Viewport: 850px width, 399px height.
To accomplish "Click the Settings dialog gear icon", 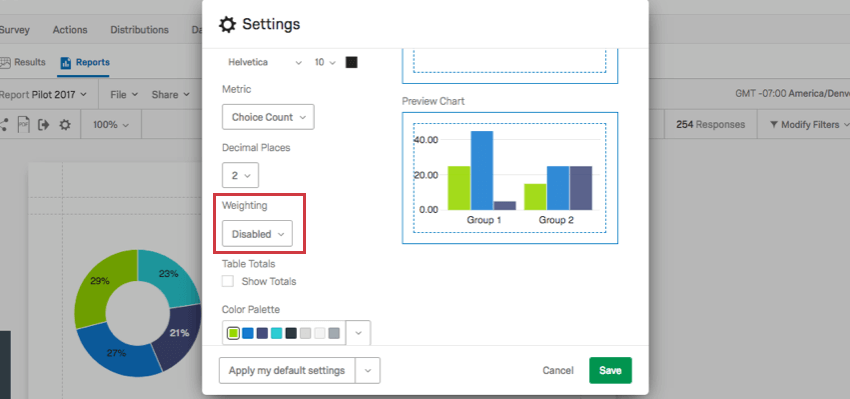I will [x=227, y=24].
